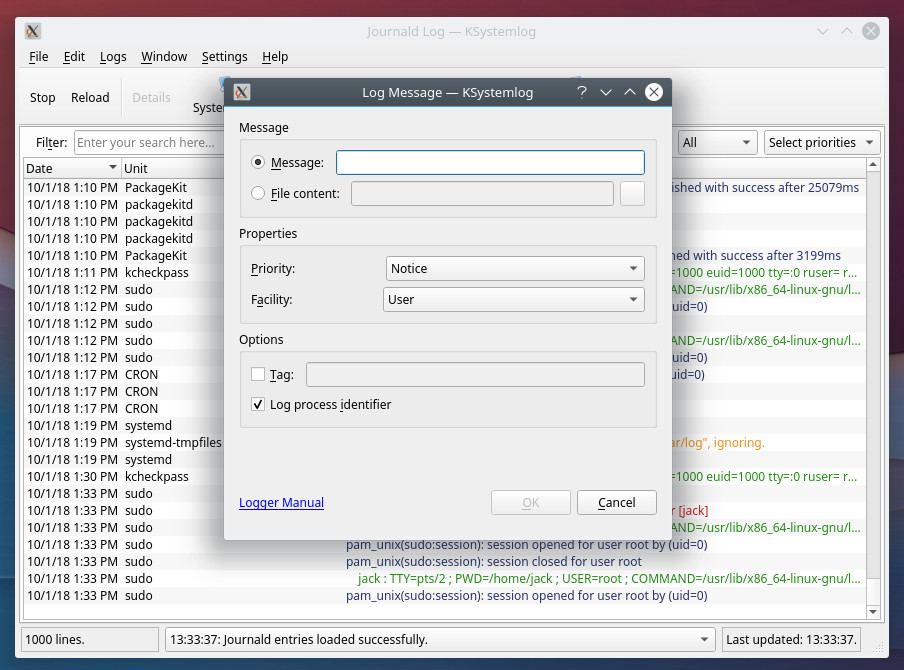This screenshot has height=670, width=904.
Task: Uncheck Log process identifier
Action: pyautogui.click(x=258, y=405)
